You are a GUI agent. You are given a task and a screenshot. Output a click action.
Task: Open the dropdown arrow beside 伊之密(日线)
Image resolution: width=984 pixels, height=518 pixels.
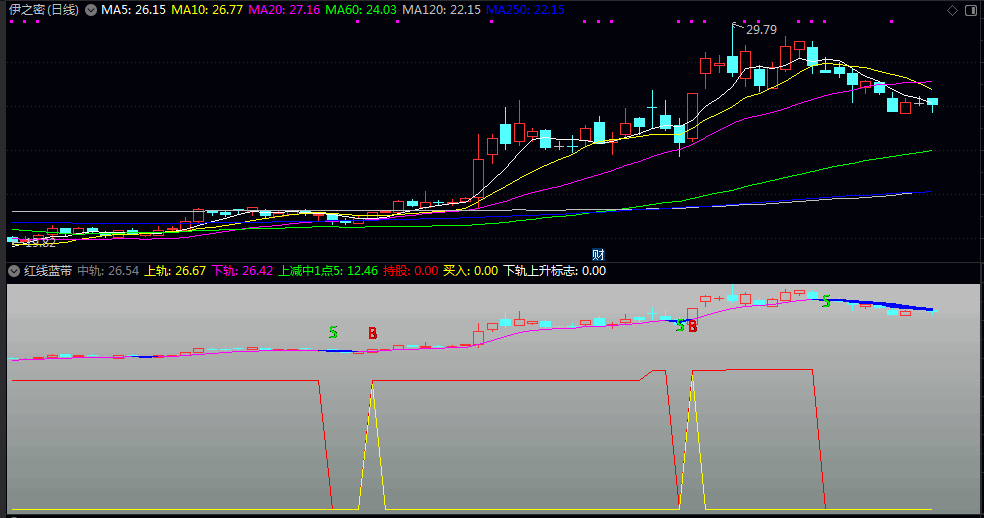[x=92, y=10]
